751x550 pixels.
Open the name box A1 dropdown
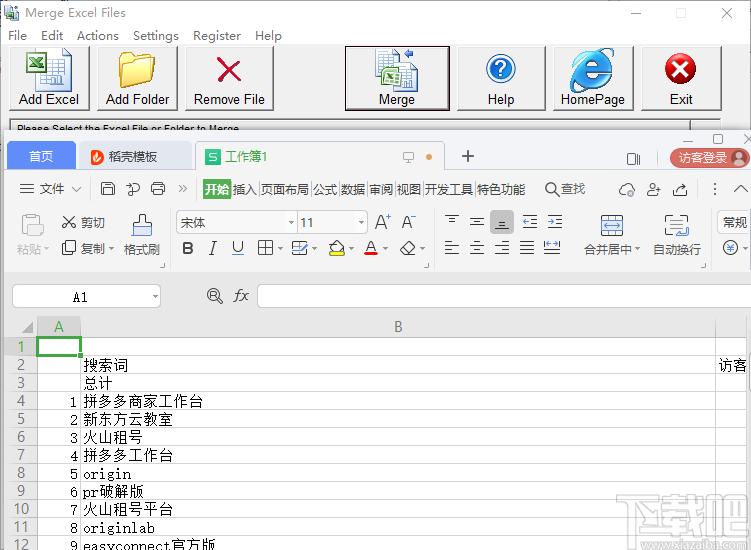[155, 297]
